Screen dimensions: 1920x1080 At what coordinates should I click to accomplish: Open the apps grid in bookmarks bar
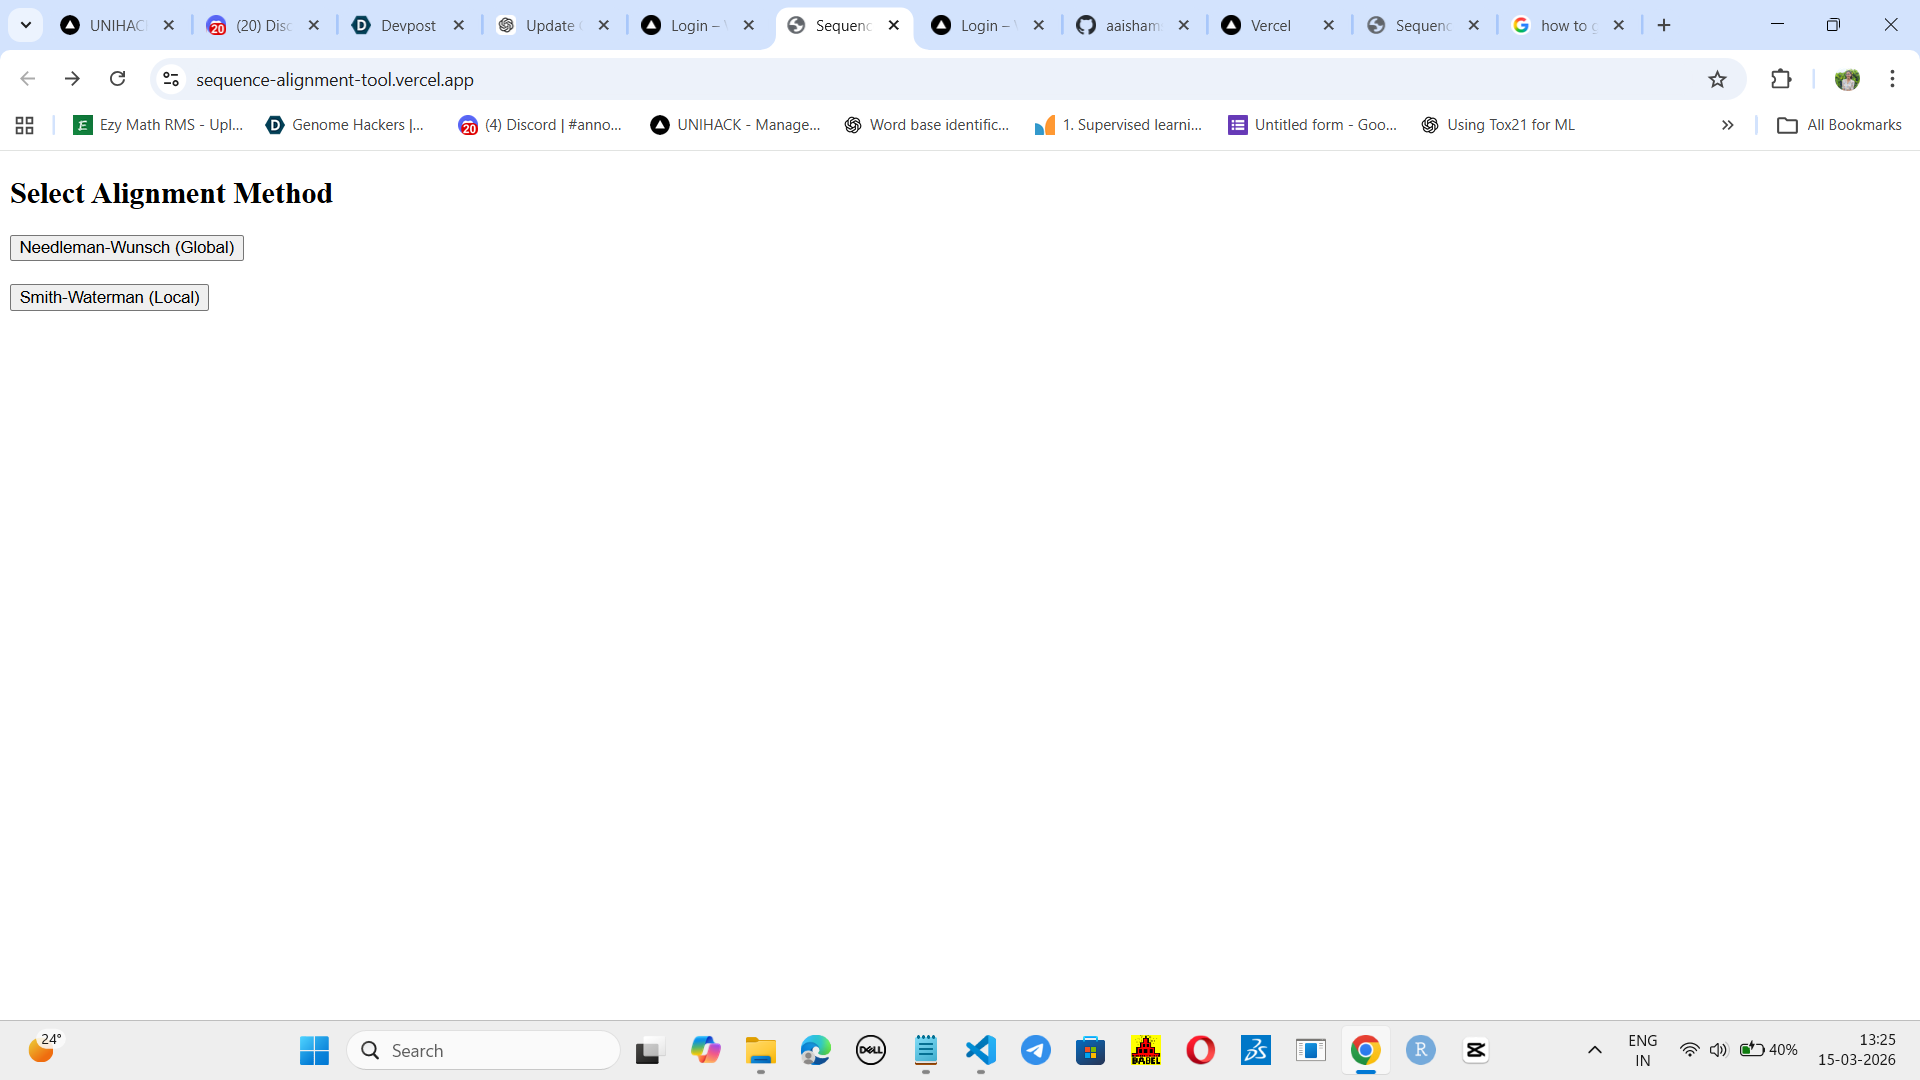pyautogui.click(x=25, y=125)
